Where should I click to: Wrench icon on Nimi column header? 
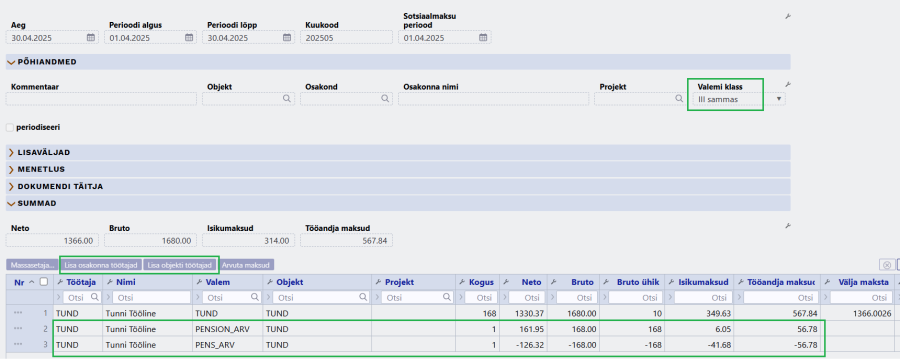[x=110, y=282]
